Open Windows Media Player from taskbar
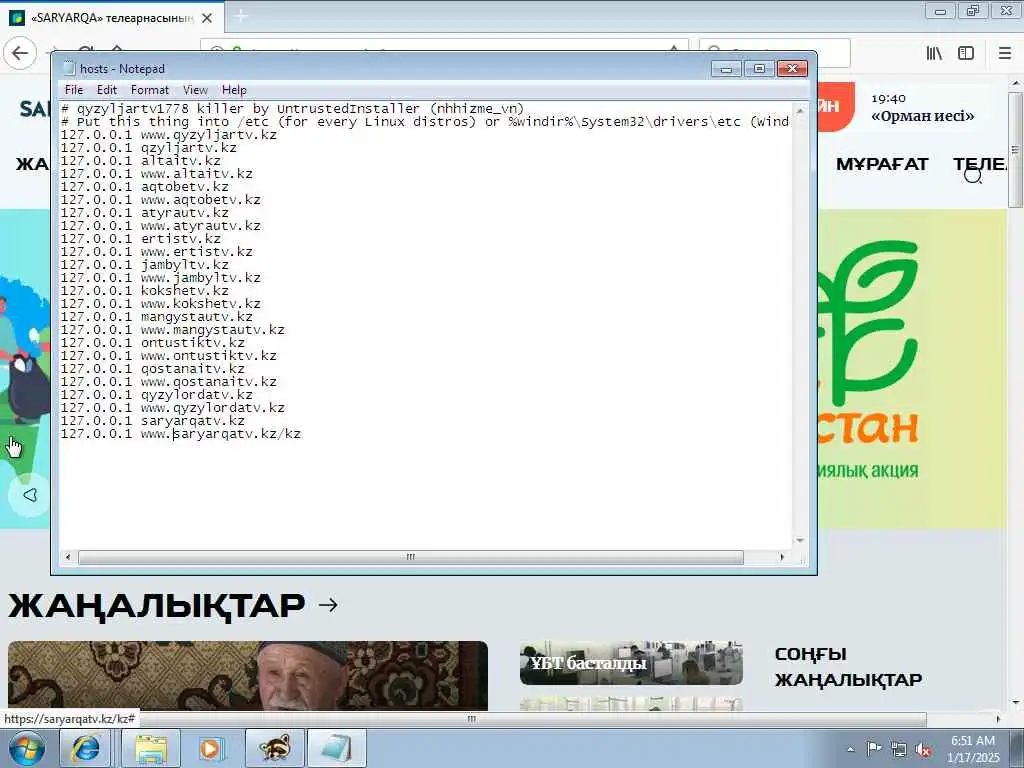 [211, 748]
